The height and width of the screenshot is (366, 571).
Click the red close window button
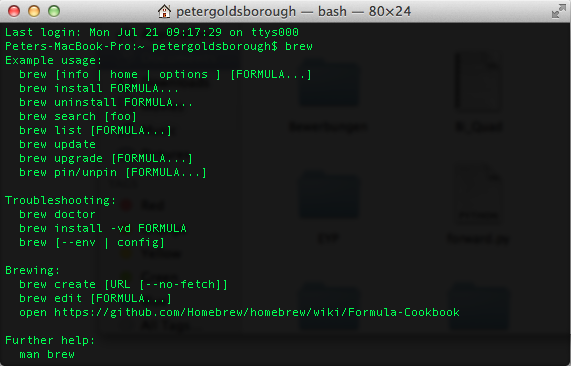pyautogui.click(x=14, y=11)
